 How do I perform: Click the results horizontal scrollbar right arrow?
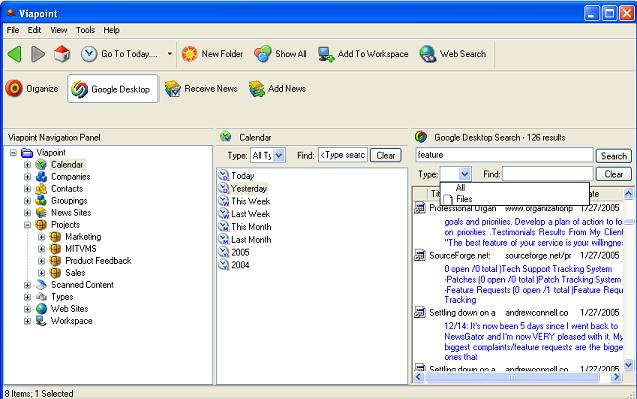click(617, 377)
